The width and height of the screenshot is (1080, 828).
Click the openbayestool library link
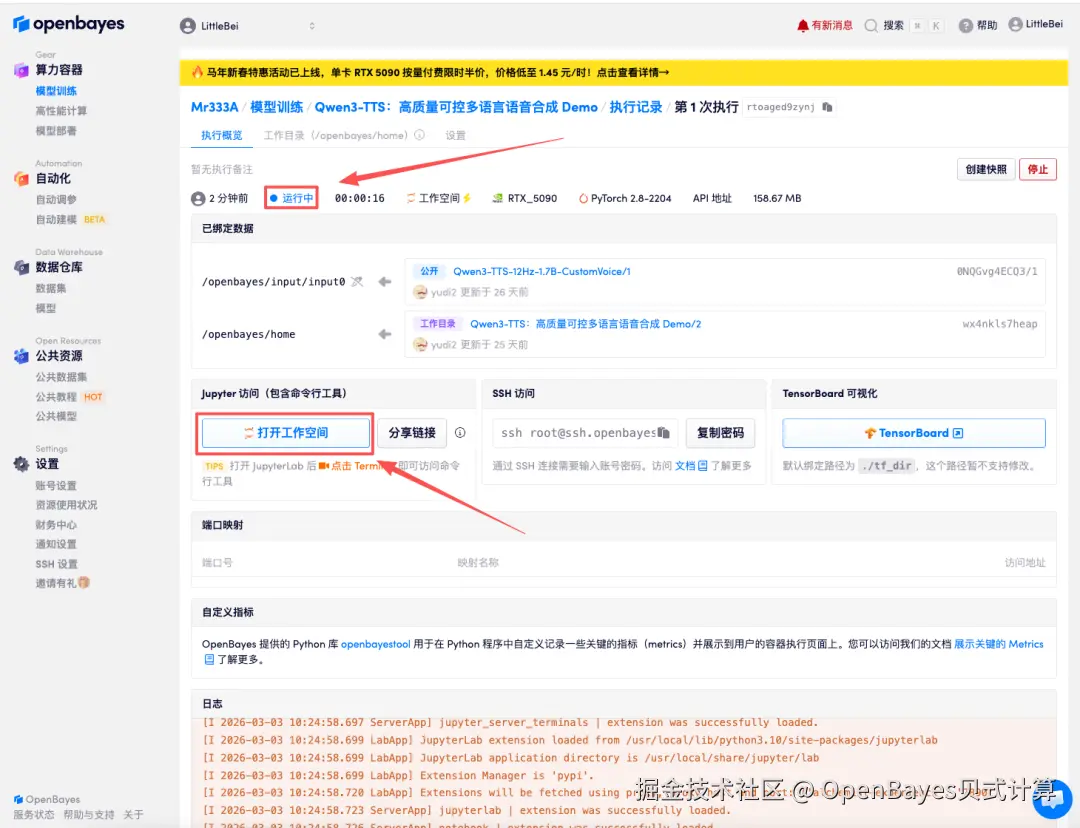point(375,644)
